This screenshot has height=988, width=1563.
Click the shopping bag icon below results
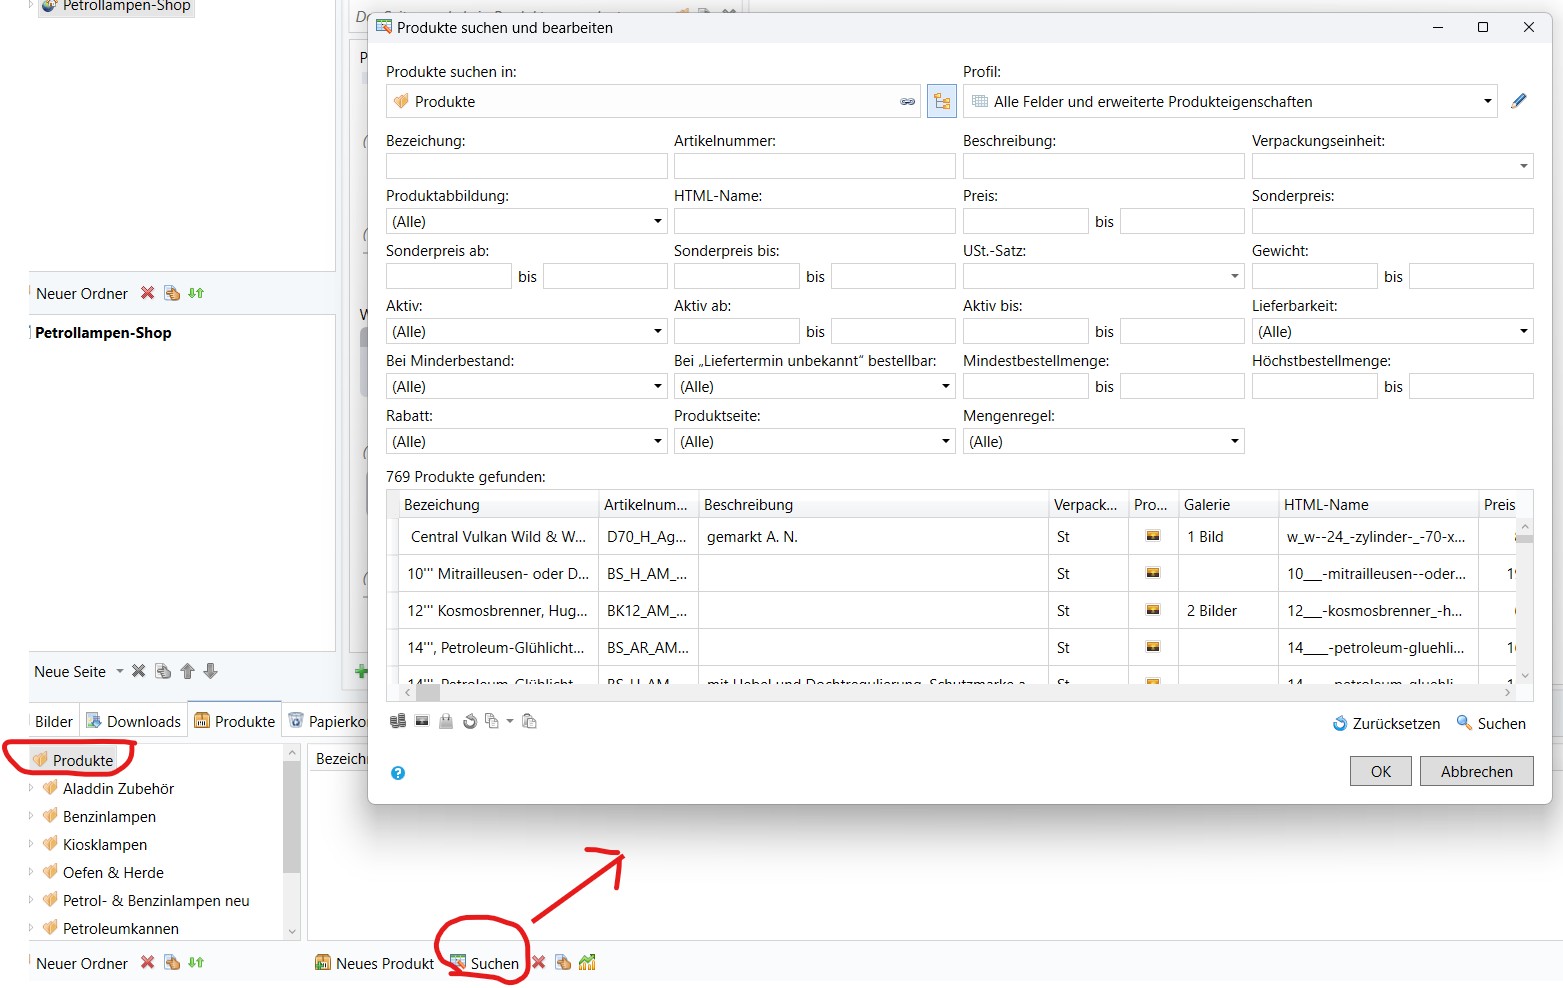(446, 721)
